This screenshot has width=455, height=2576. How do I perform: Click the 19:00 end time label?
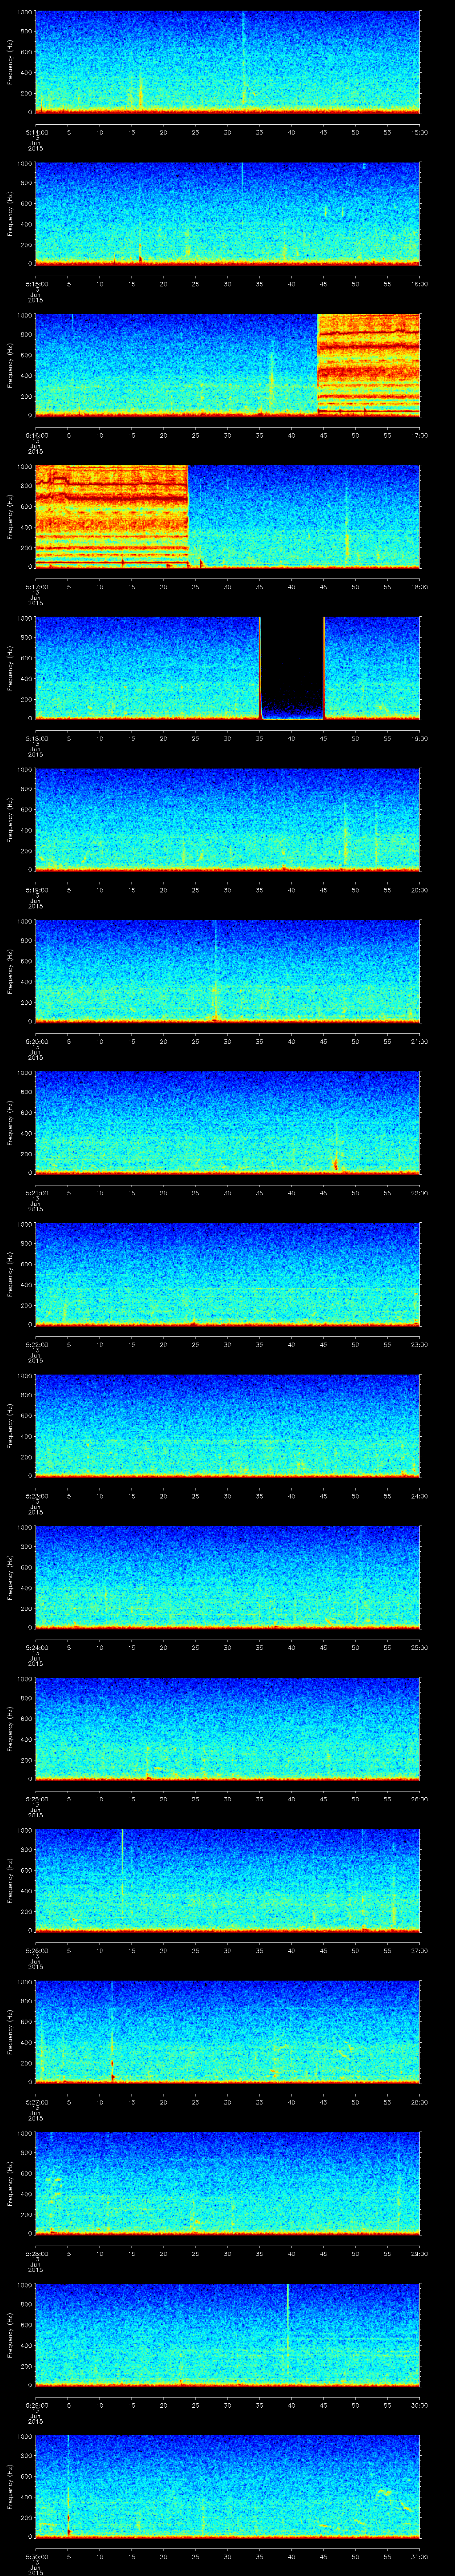point(419,738)
